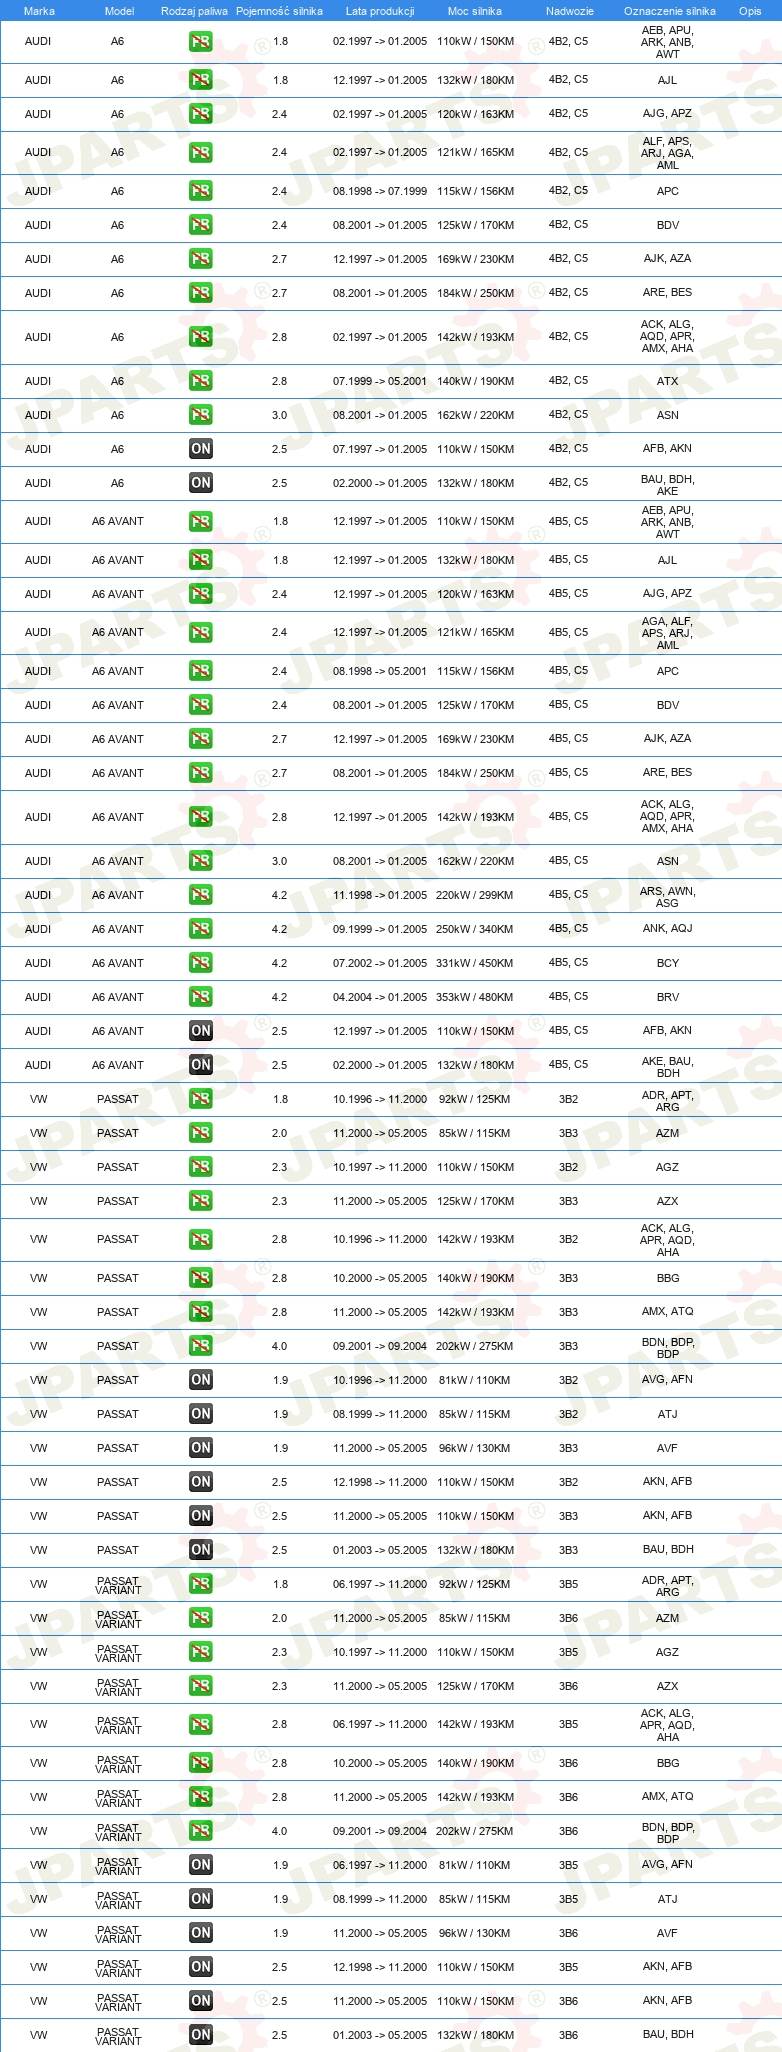Select power cell 331kW / 450KM
This screenshot has height=2052, width=782.
click(475, 963)
